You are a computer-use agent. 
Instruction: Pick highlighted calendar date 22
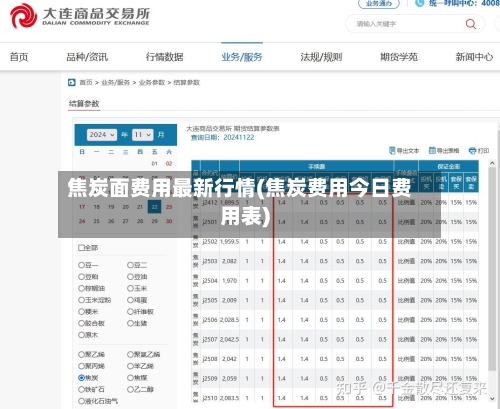(154, 207)
